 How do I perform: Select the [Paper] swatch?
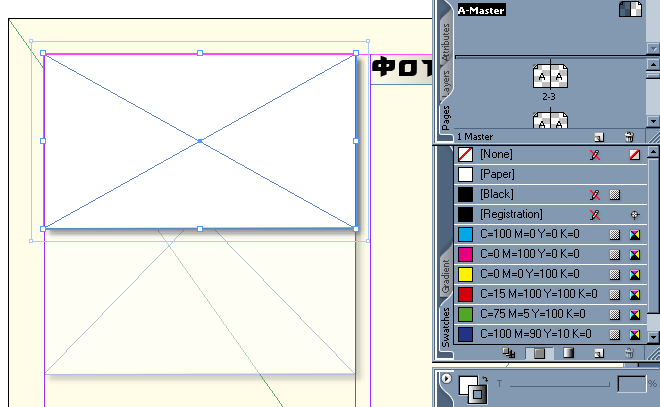point(550,174)
